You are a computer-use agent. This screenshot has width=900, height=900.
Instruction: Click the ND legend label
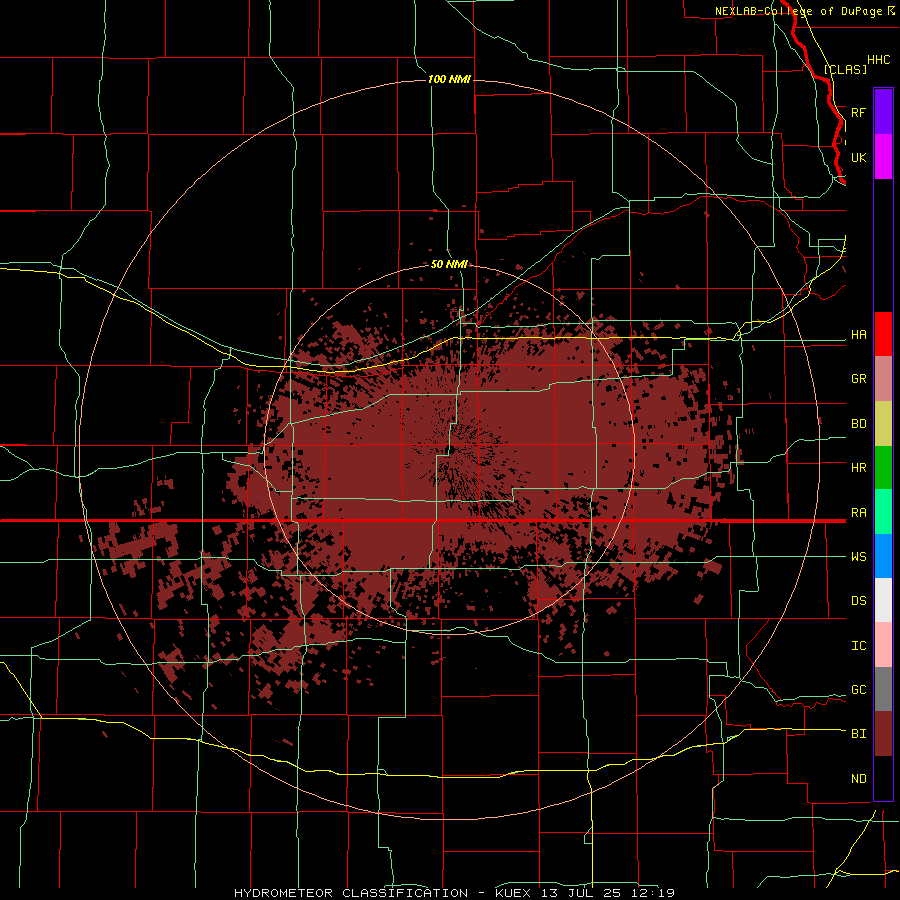click(x=859, y=779)
